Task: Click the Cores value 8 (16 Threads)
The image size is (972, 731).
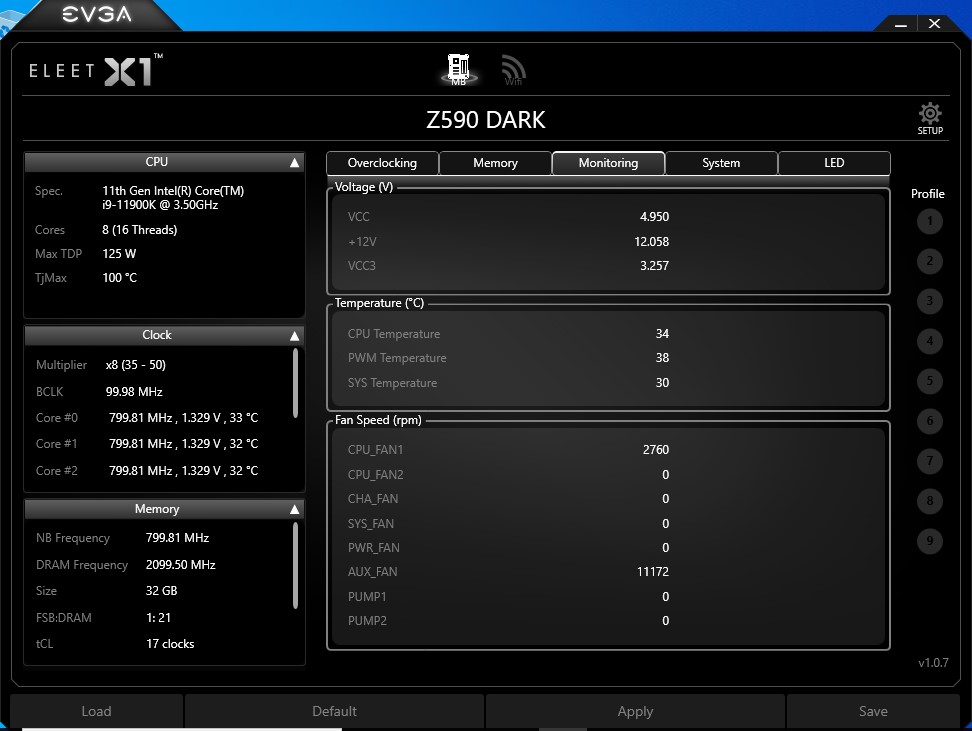Action: click(139, 230)
